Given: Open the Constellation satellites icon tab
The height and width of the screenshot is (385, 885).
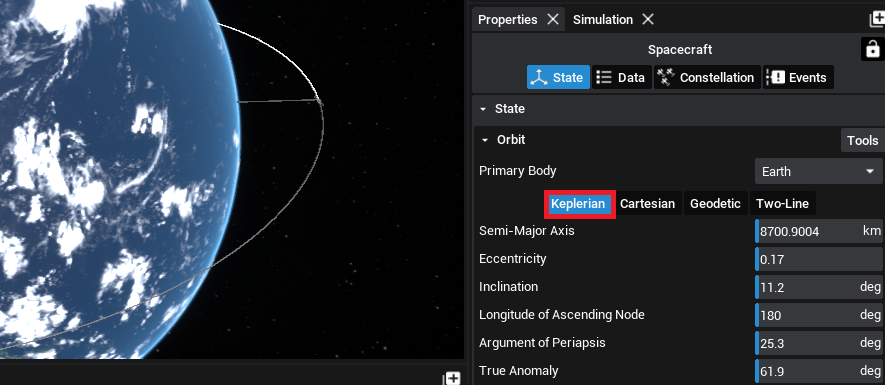Looking at the screenshot, I should (707, 77).
